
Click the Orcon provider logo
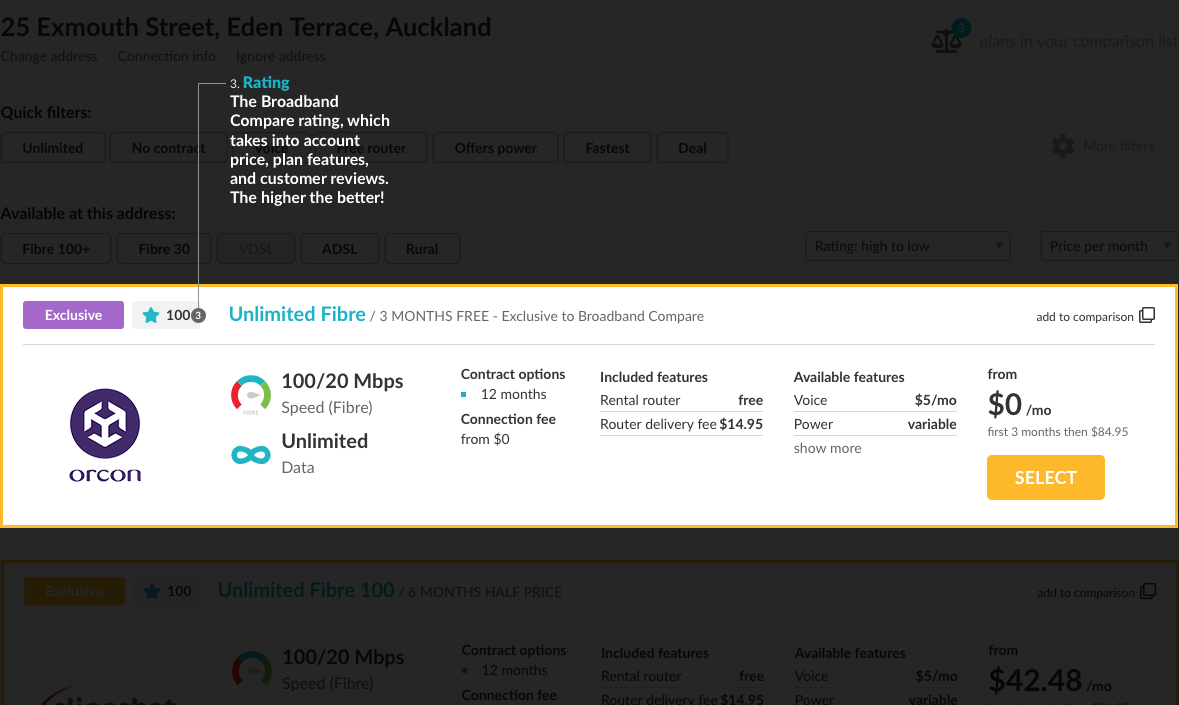tap(105, 435)
